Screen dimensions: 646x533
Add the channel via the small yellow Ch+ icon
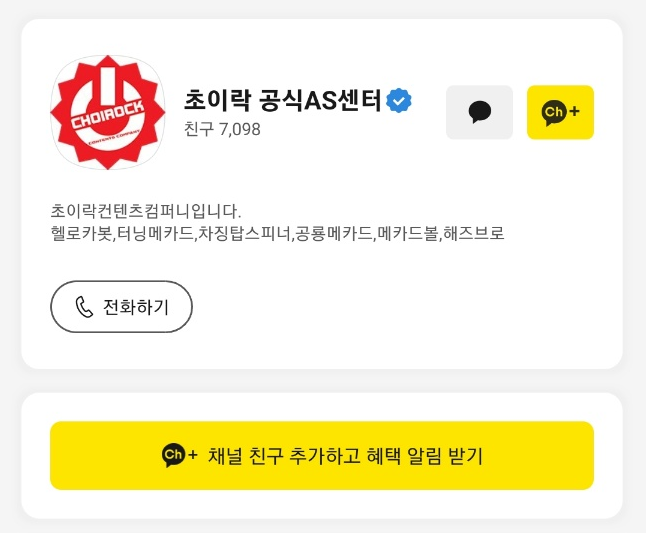560,112
